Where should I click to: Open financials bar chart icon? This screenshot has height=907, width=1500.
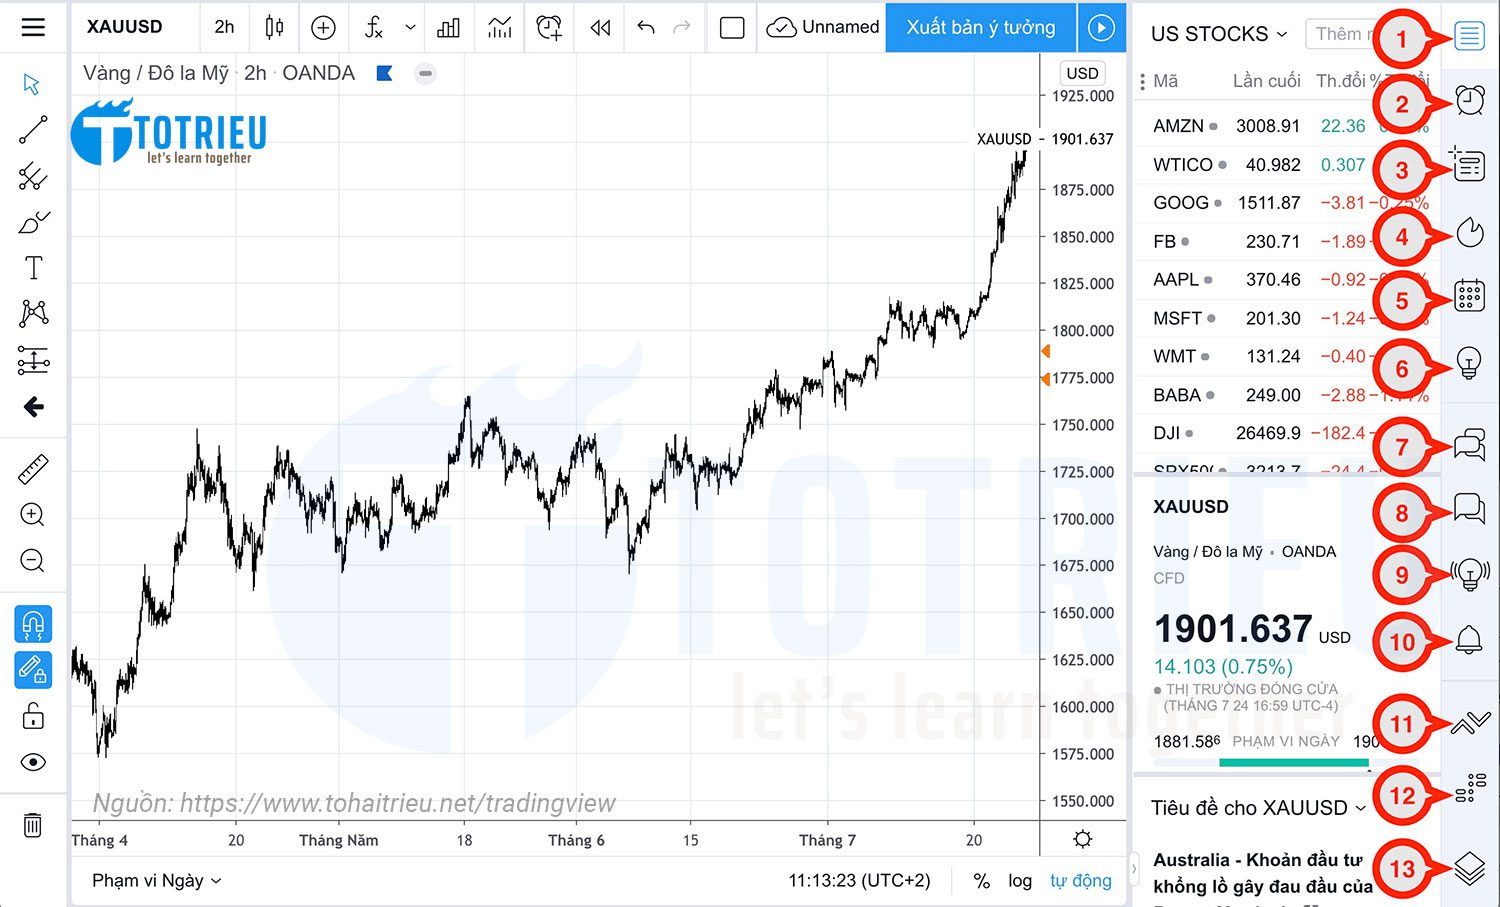click(x=448, y=27)
